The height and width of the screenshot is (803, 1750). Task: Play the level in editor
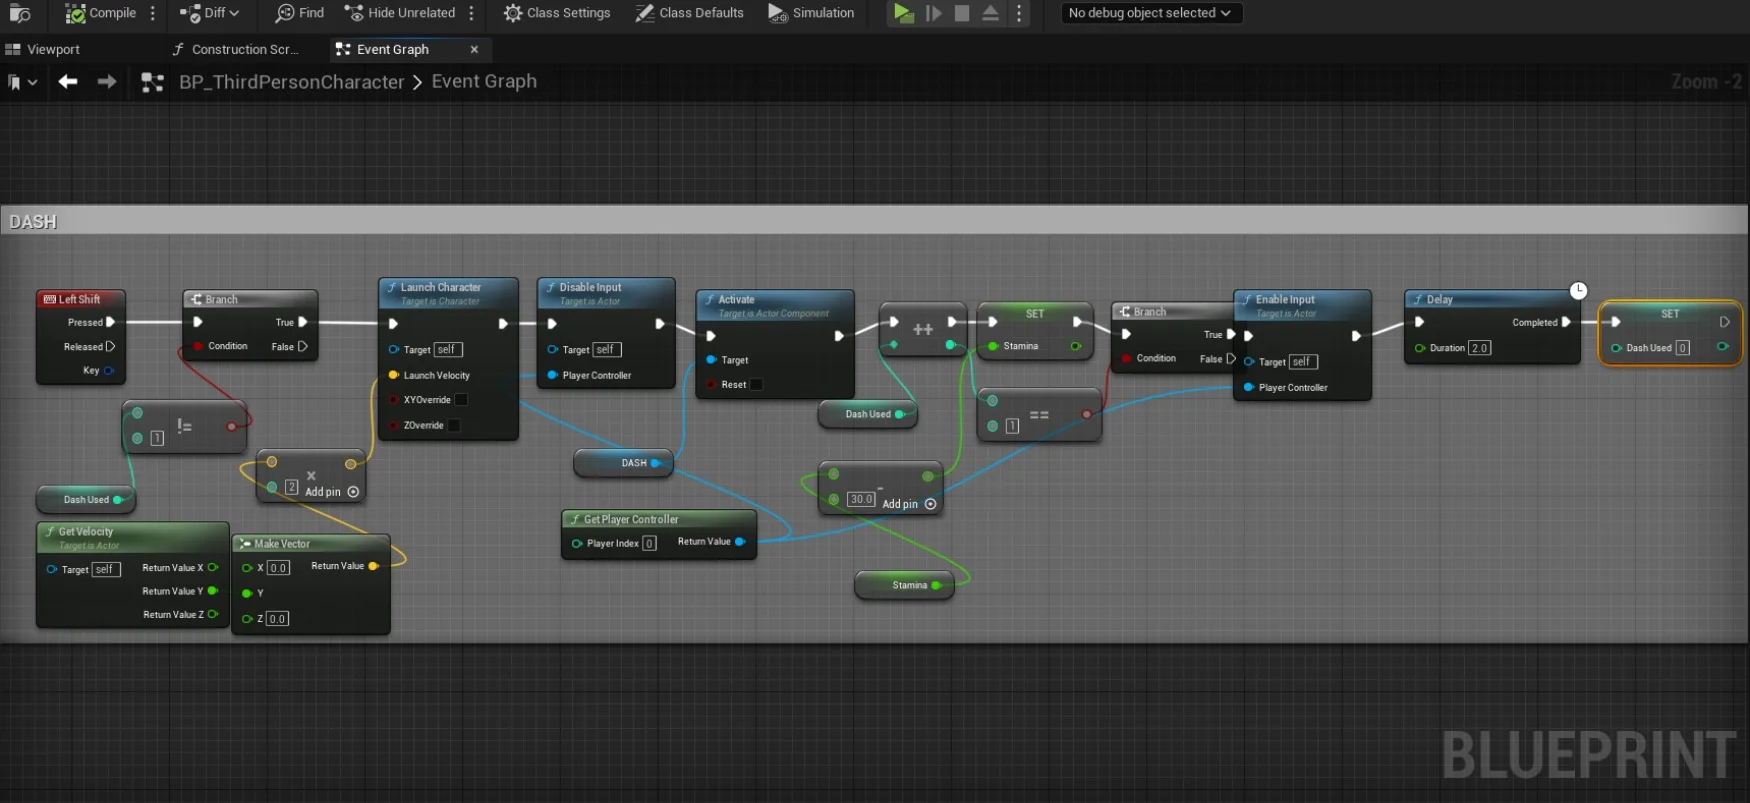[903, 13]
